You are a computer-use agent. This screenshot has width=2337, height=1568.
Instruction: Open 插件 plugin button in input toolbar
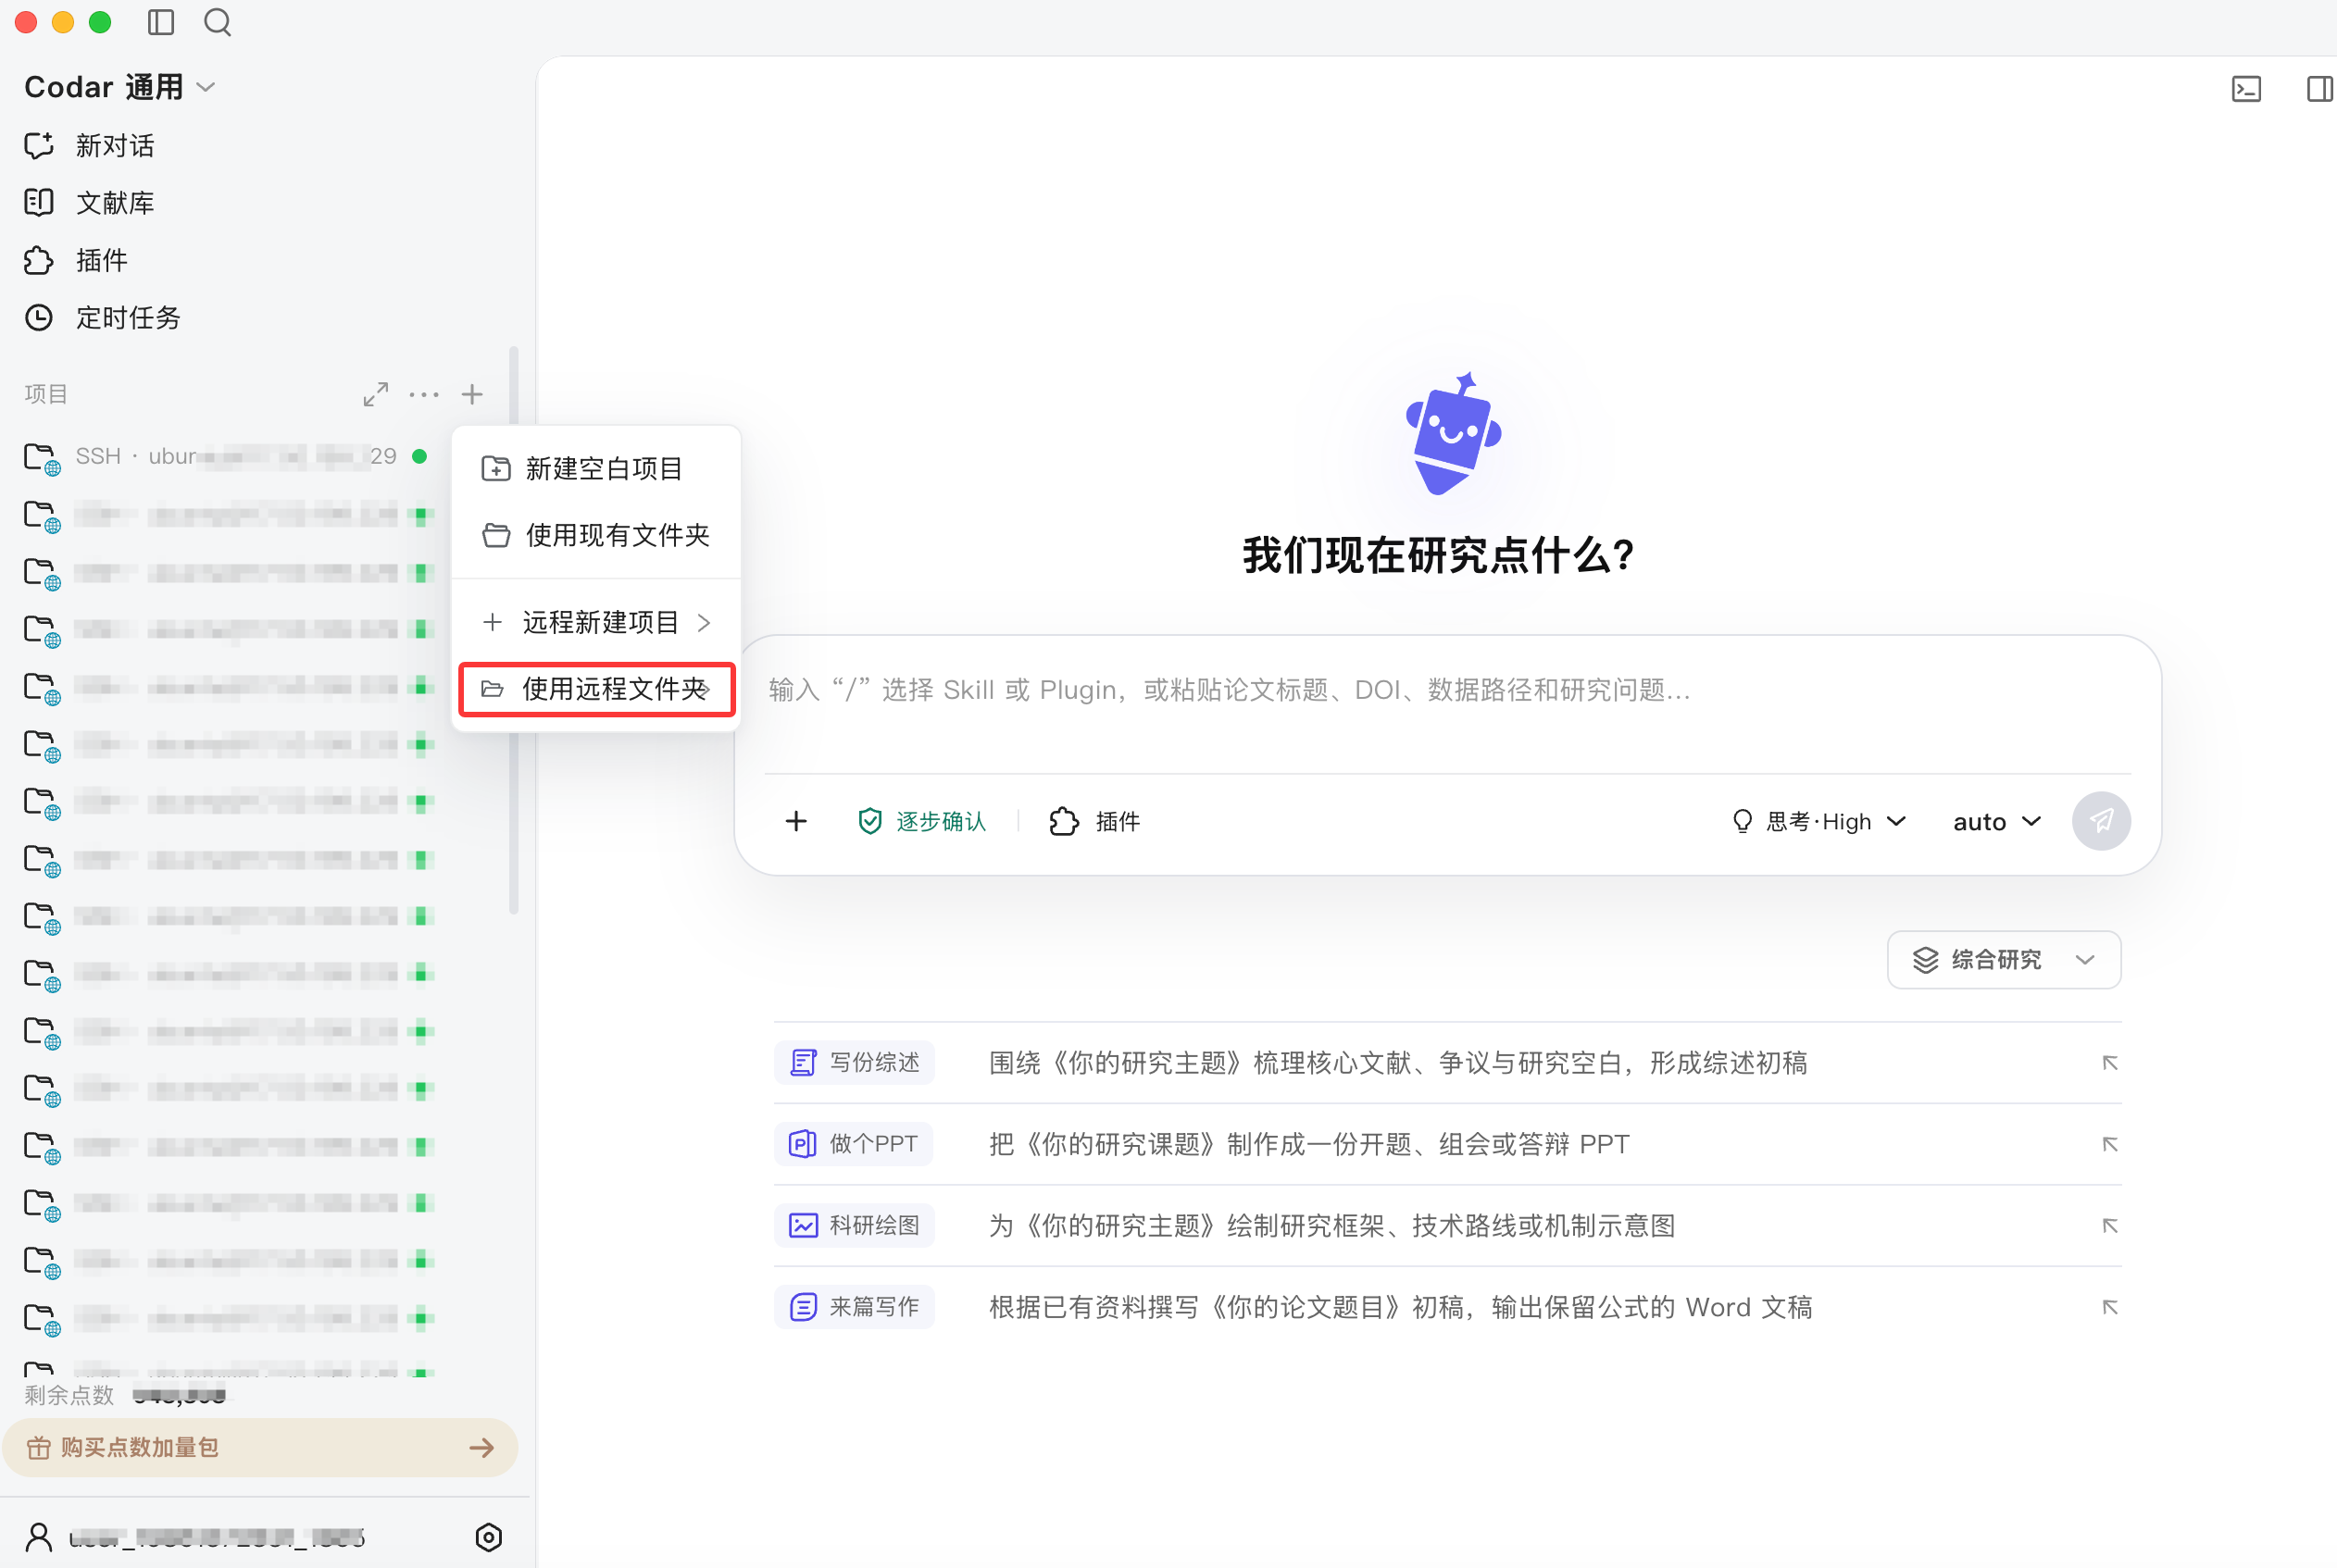1094,821
